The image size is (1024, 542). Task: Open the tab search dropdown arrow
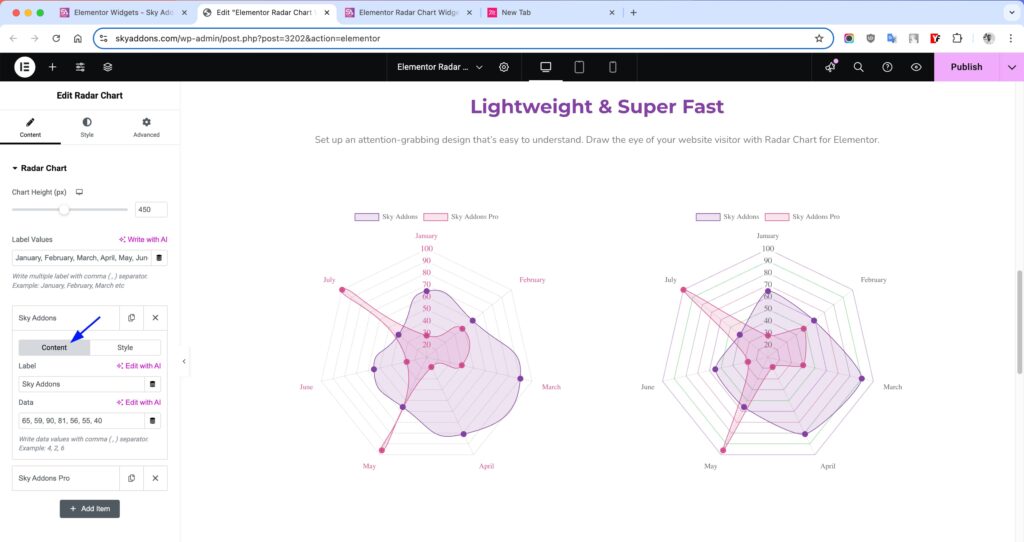pos(1012,12)
